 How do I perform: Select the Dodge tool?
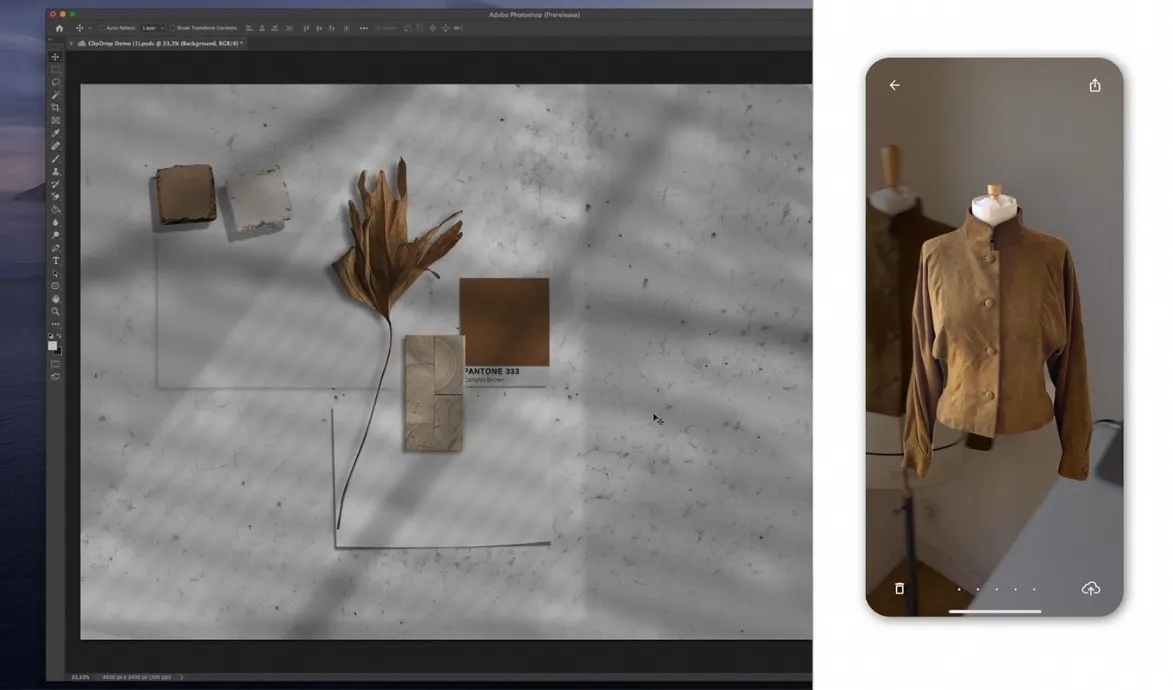click(55, 235)
